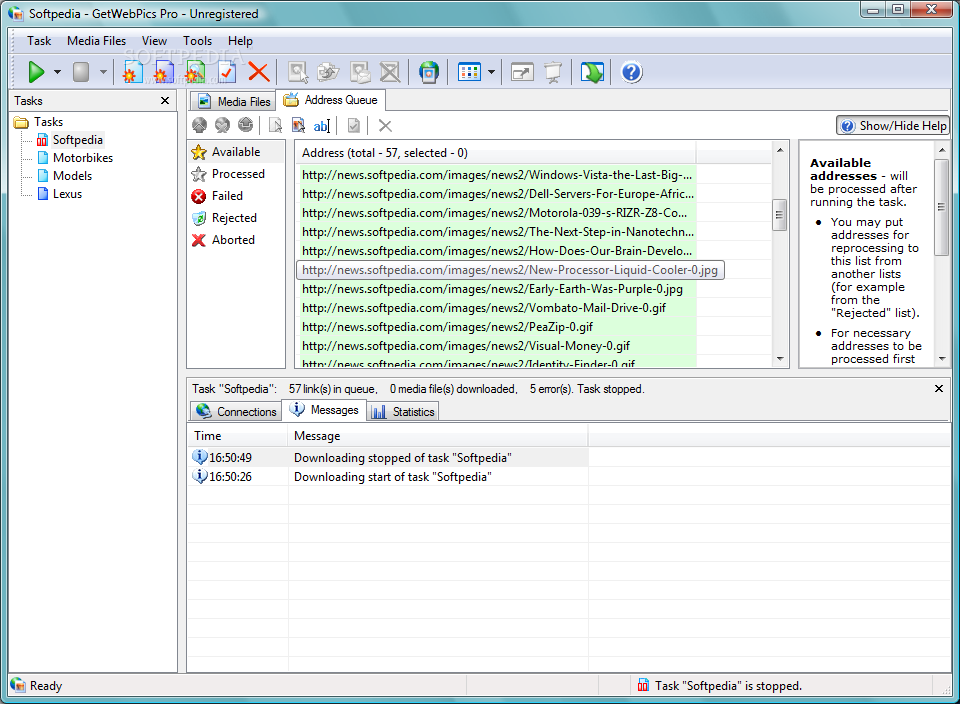Viewport: 960px width, 704px height.
Task: Click the help pane scroll down arrow
Action: pos(942,359)
